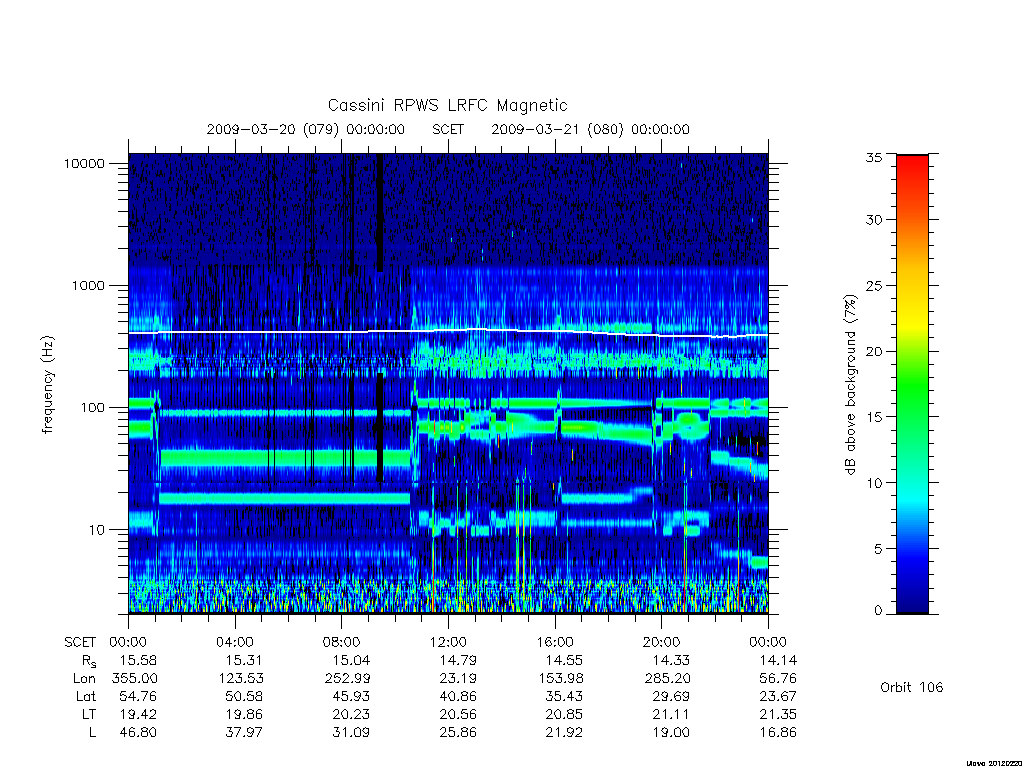Click the 1000 frequency tick label

tap(88, 285)
